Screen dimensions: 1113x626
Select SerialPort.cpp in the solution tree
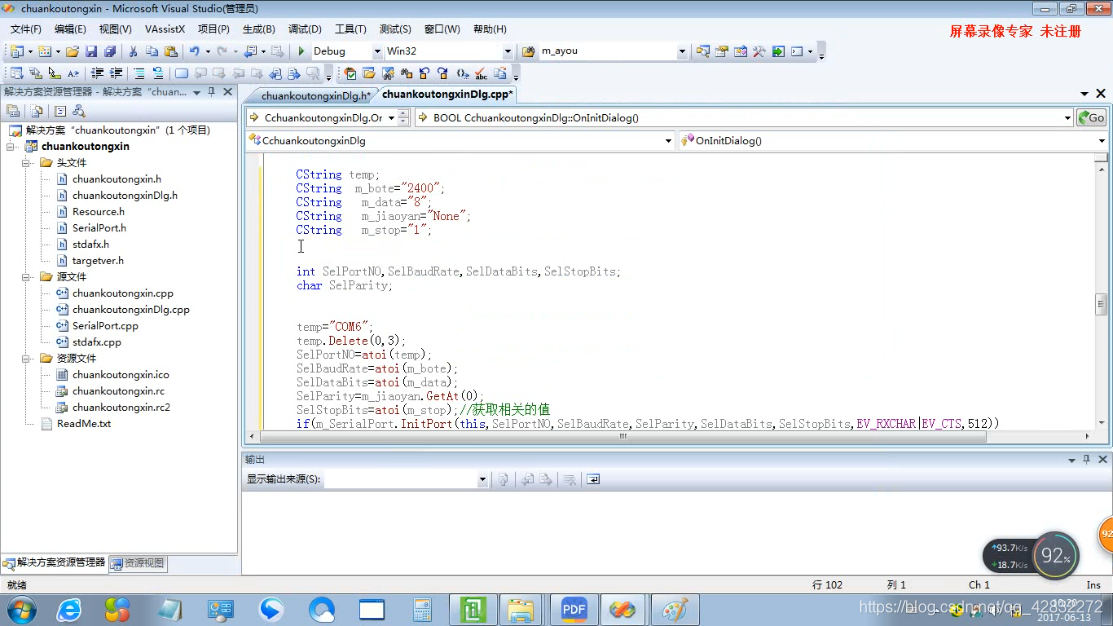pyautogui.click(x=105, y=326)
